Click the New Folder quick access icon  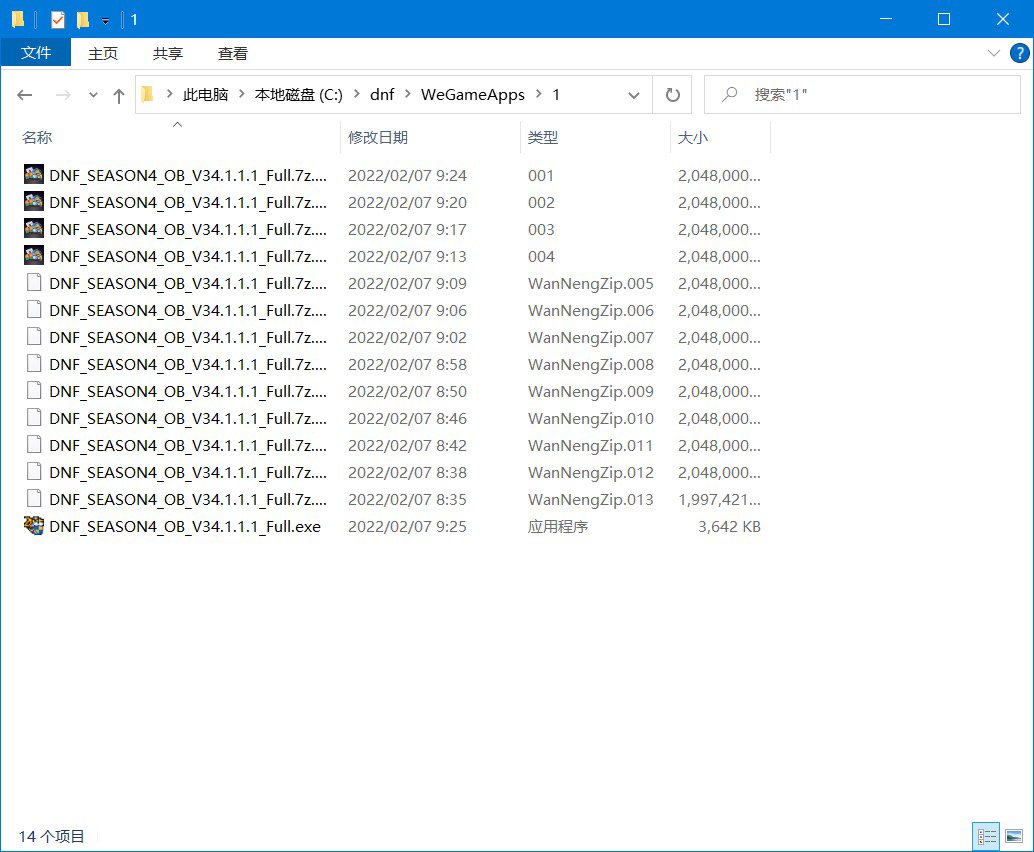tap(82, 20)
